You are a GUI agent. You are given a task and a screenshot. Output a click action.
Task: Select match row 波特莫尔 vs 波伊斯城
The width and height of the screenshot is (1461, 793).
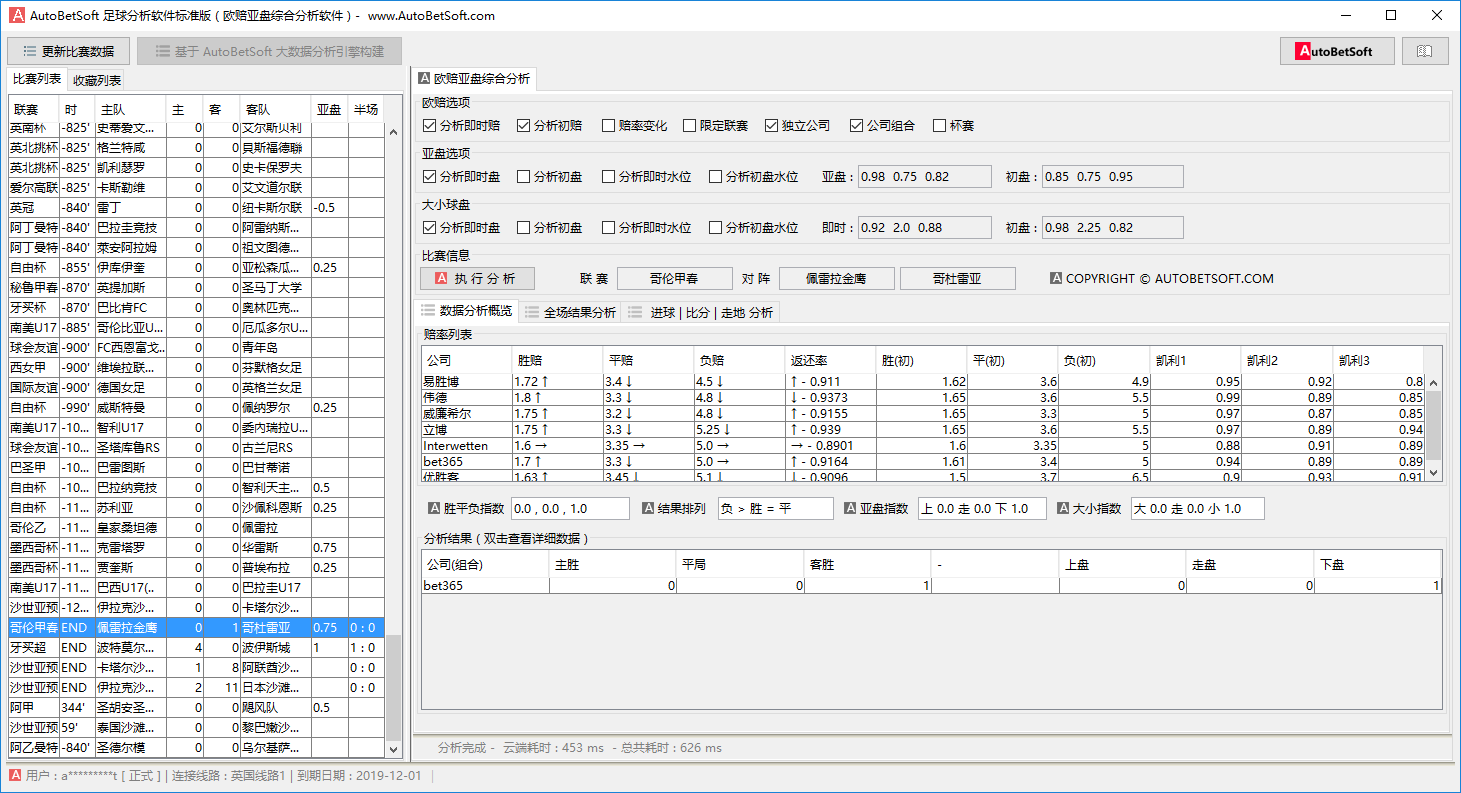195,648
